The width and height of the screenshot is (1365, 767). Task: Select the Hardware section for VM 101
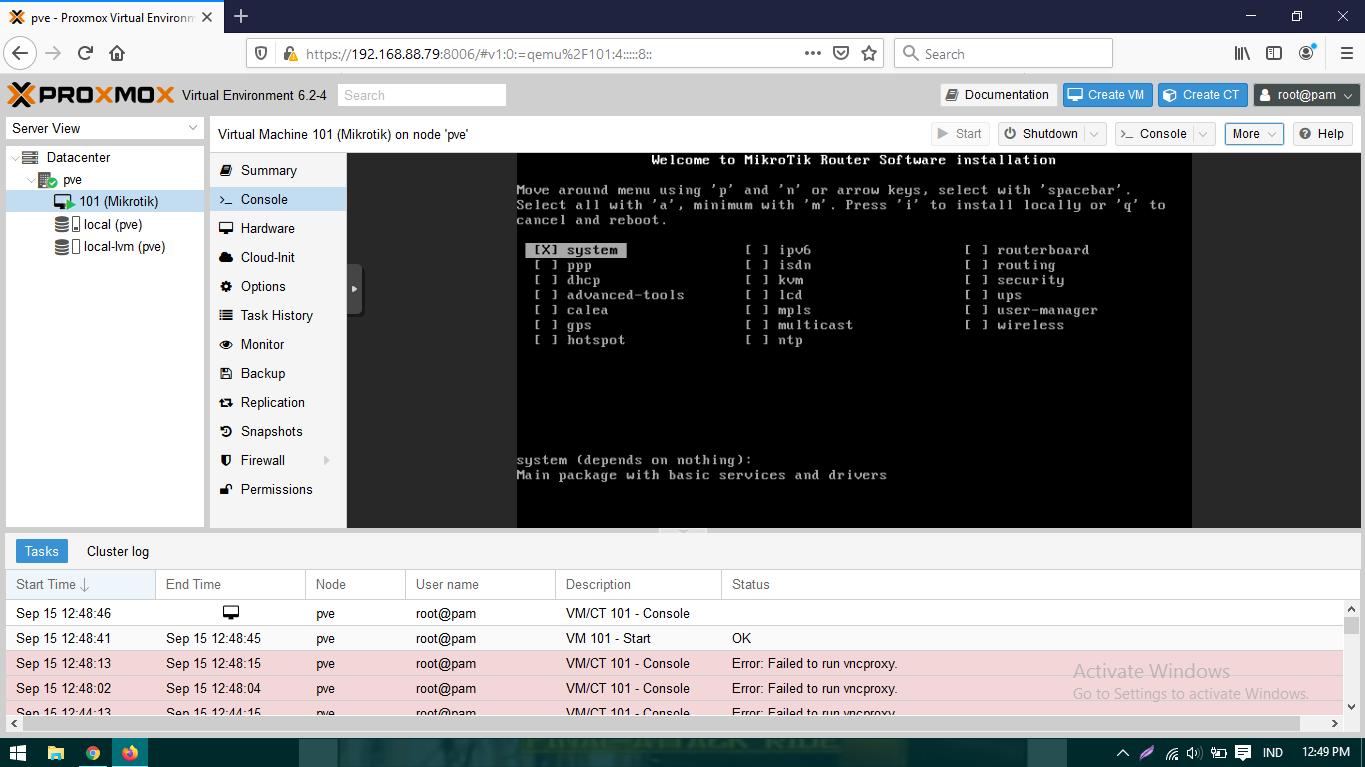pyautogui.click(x=264, y=228)
